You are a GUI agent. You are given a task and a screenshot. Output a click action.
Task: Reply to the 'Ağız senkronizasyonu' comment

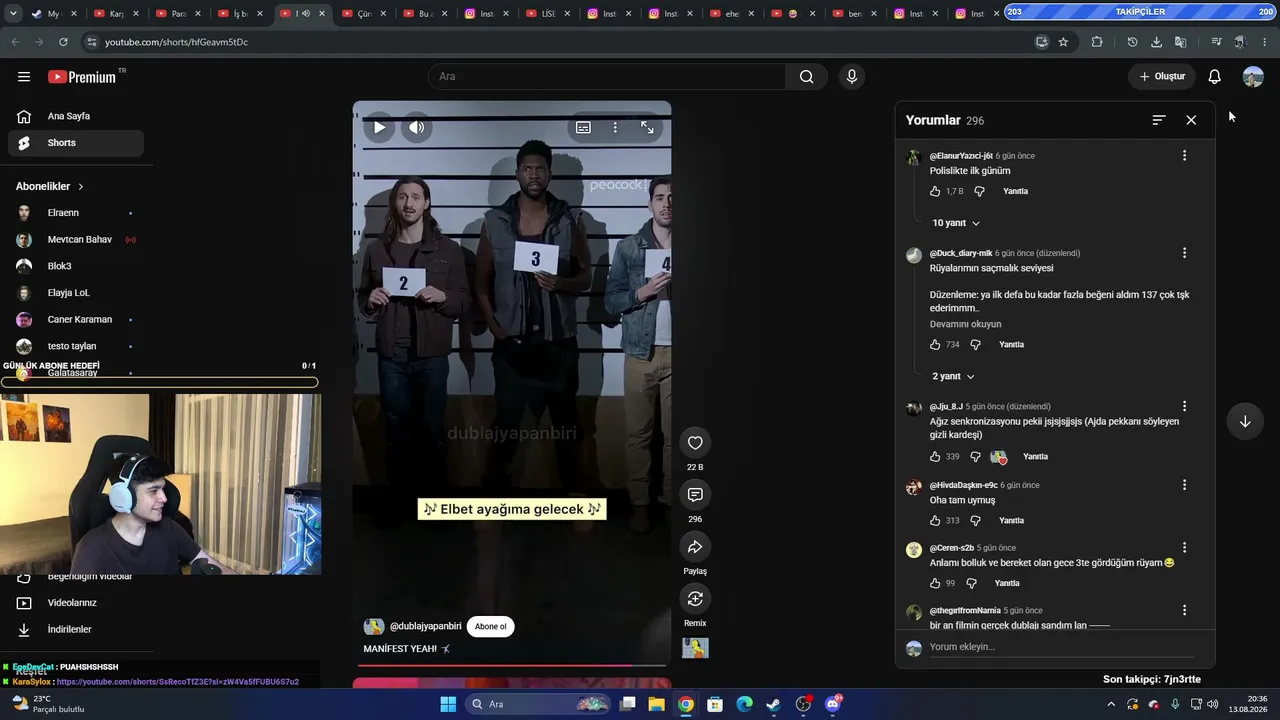[1035, 457]
